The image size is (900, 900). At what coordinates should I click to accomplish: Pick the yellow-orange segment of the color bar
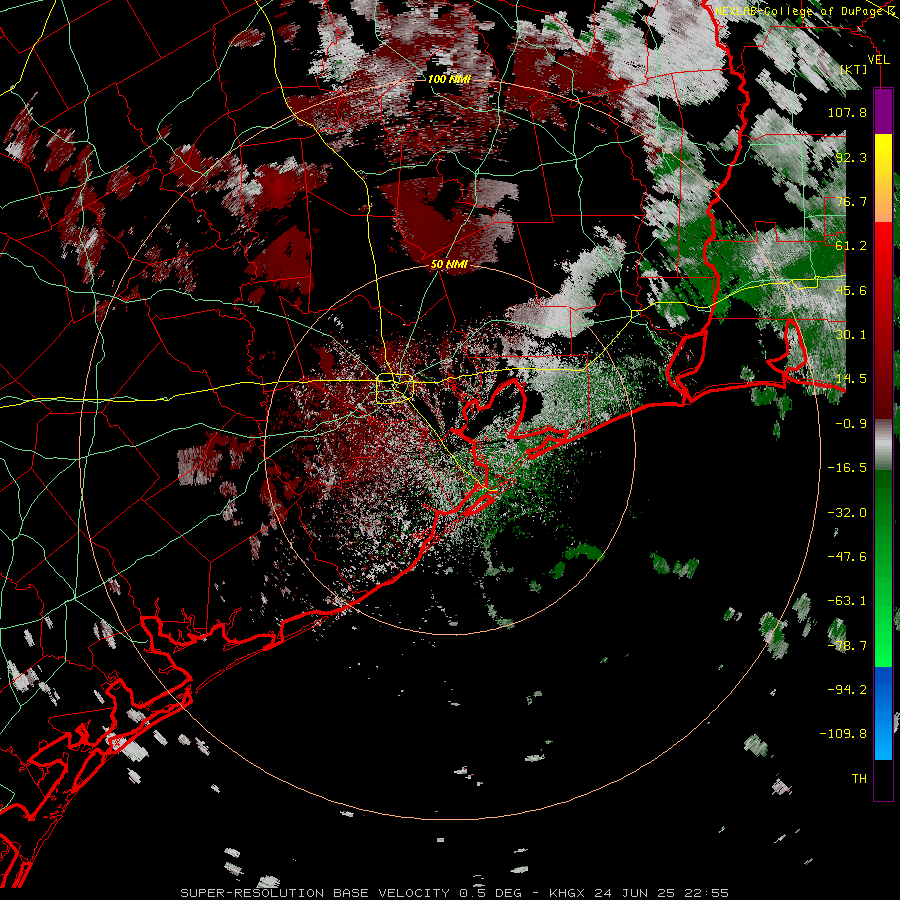pyautogui.click(x=883, y=178)
